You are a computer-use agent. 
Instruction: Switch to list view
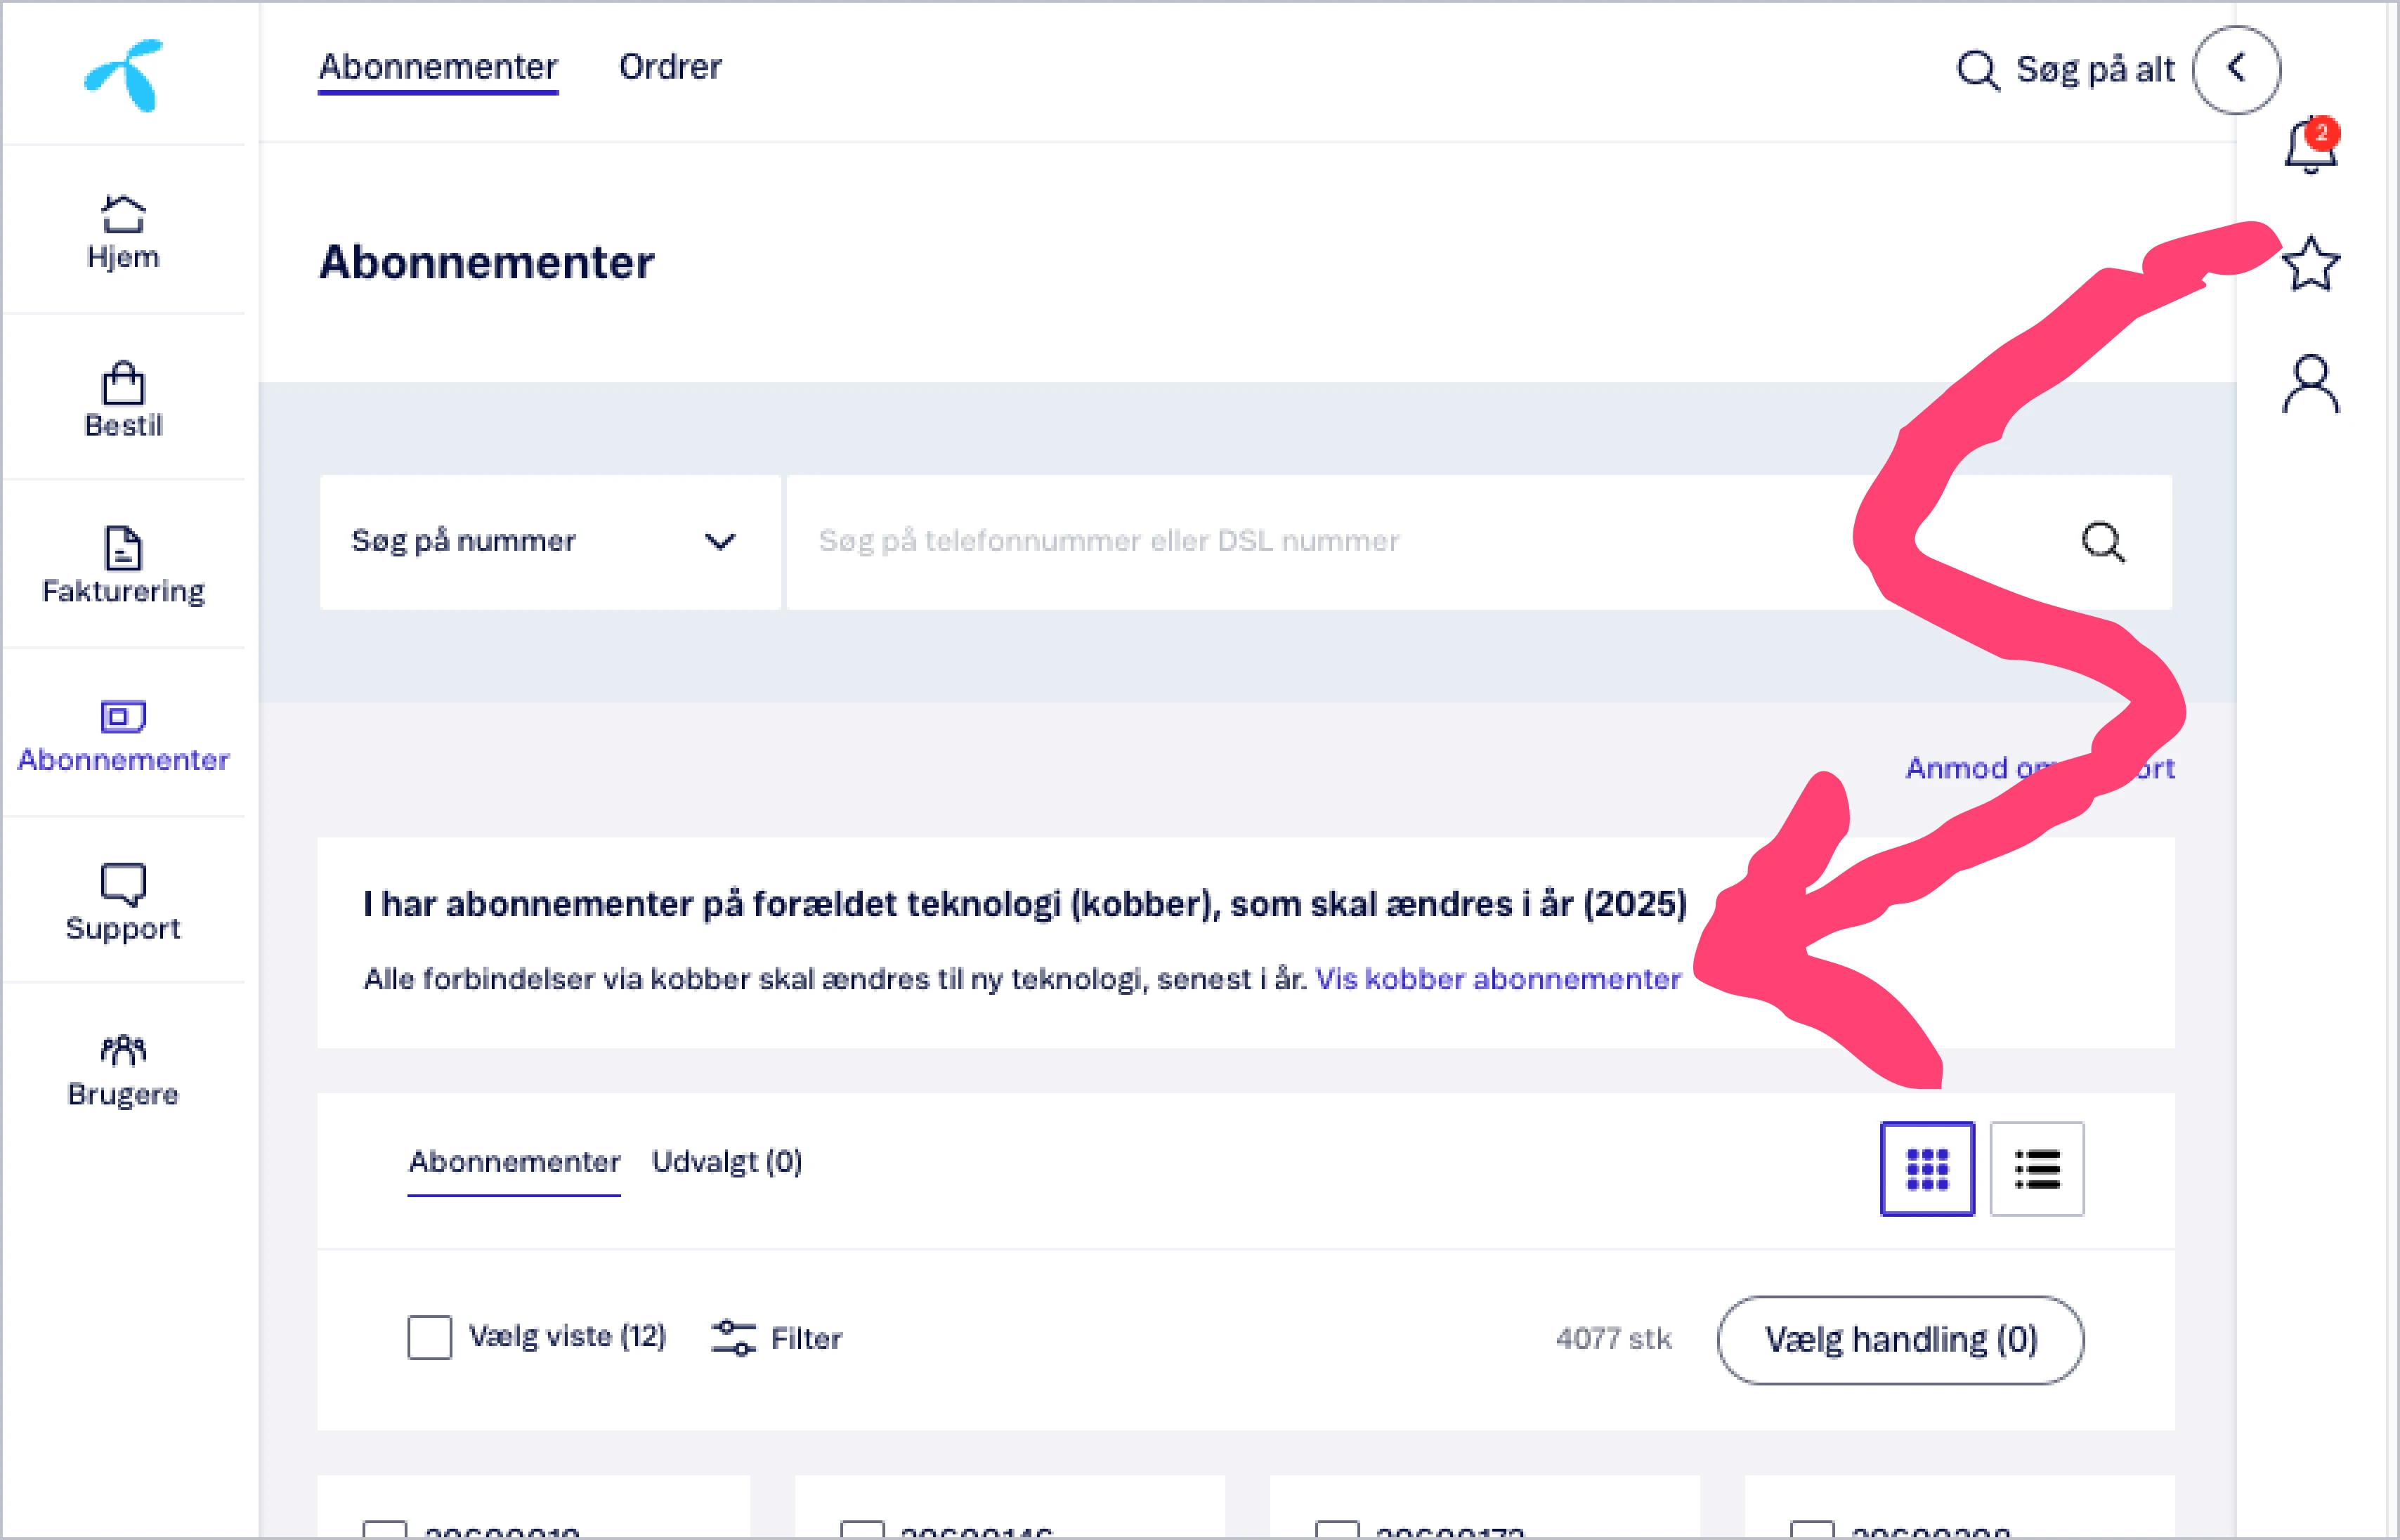2037,1169
